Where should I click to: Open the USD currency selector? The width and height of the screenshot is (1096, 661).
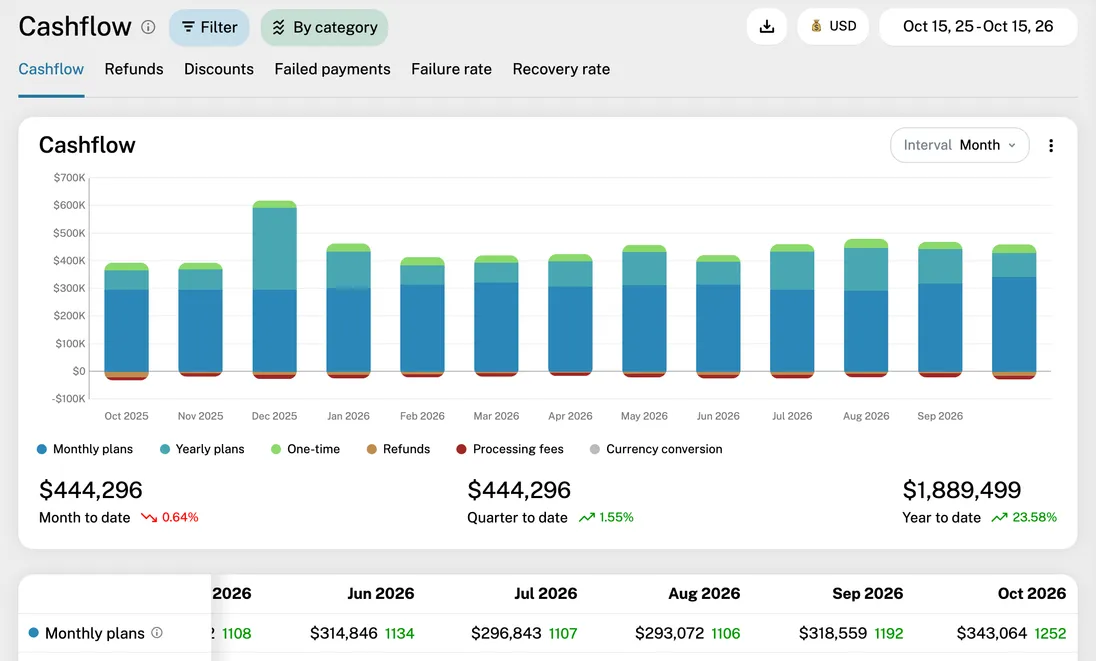coord(832,27)
